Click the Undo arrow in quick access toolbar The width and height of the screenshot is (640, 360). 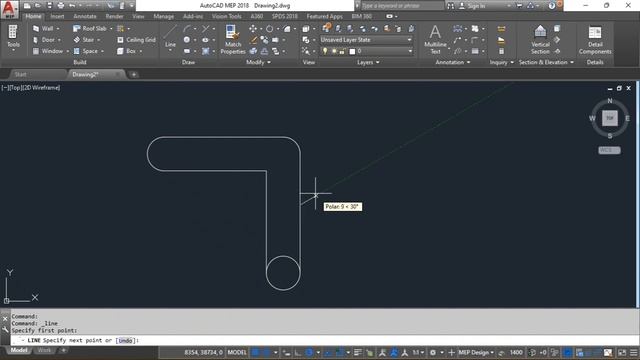tap(72, 6)
